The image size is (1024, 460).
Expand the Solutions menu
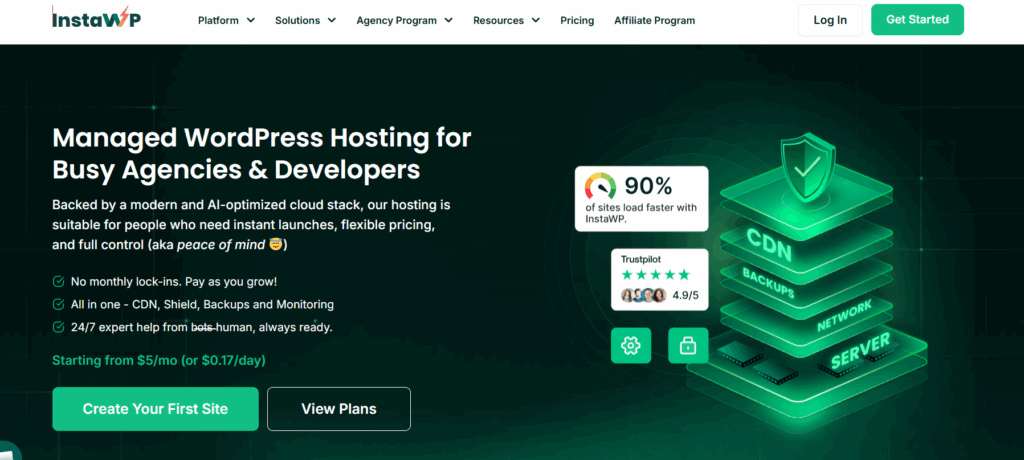(305, 20)
